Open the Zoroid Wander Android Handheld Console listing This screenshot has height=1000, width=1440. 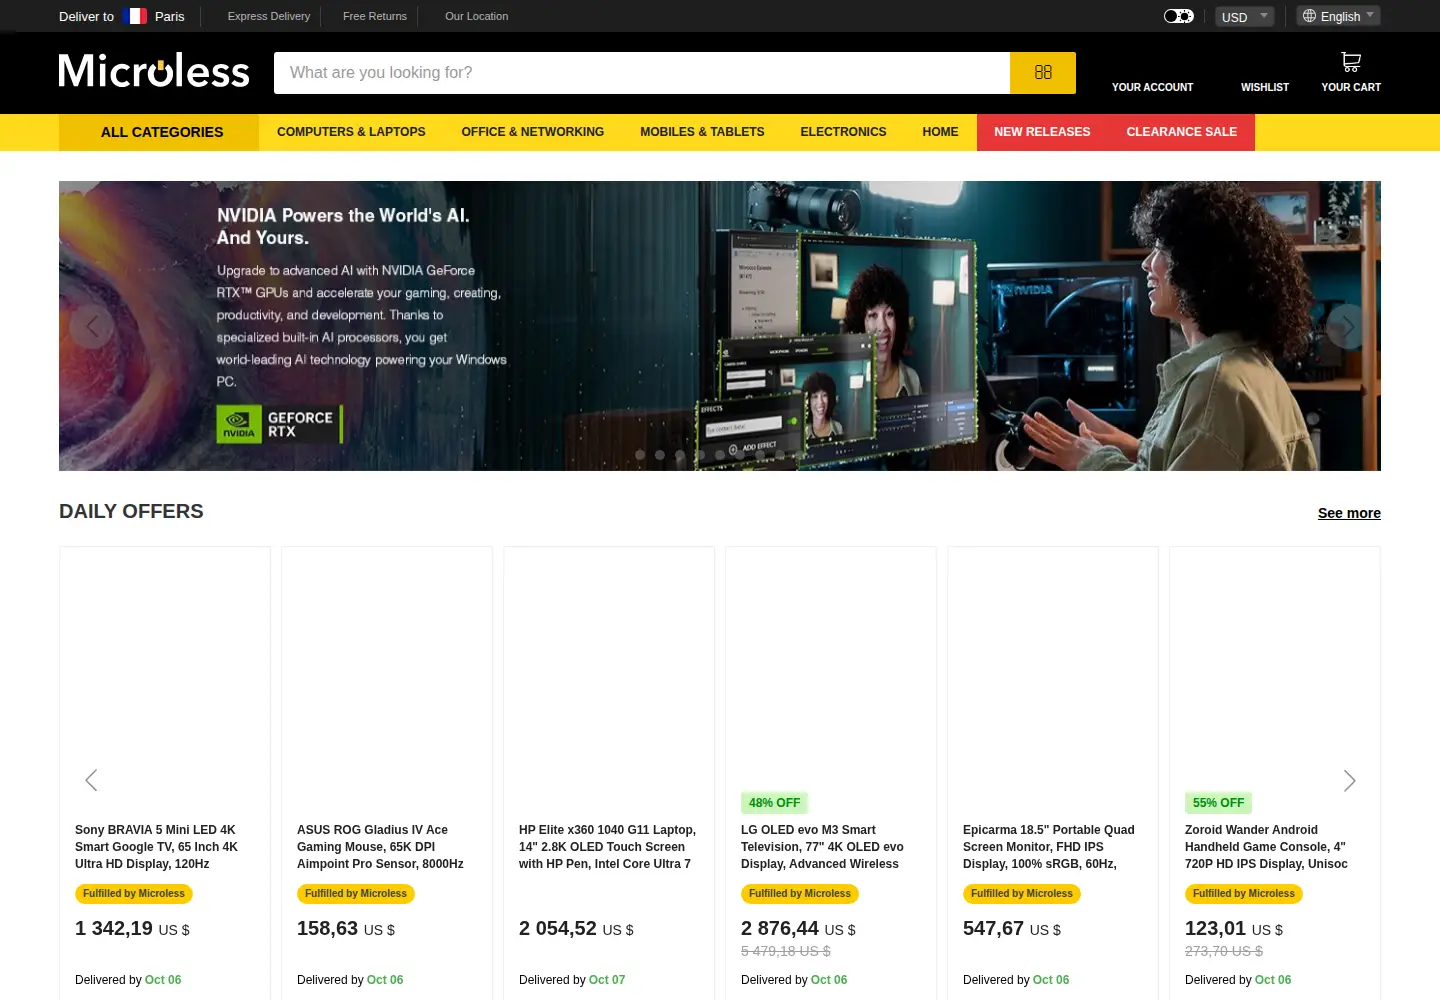pyautogui.click(x=1266, y=847)
